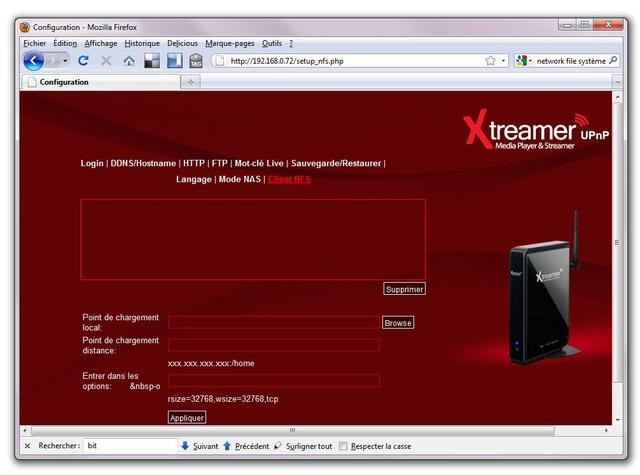Bookmark this page with the star icon
Image resolution: width=640 pixels, height=475 pixels.
coord(490,61)
